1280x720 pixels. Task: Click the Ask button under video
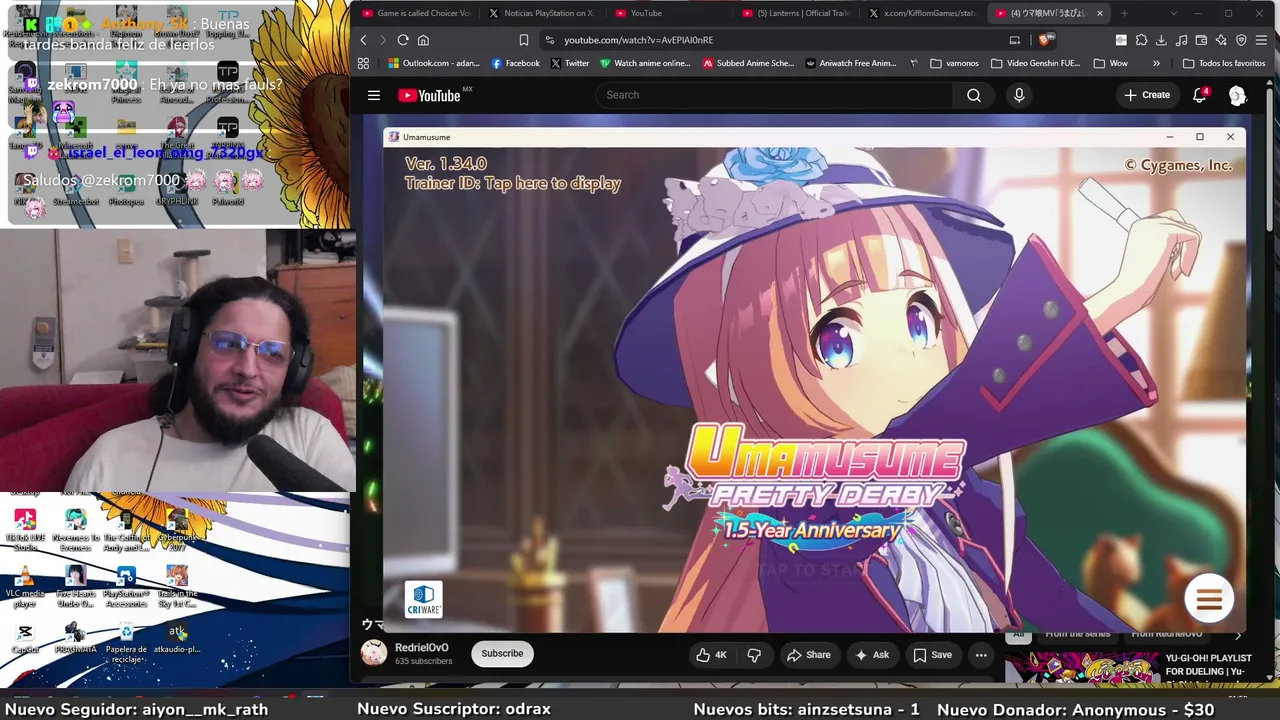pyautogui.click(x=871, y=655)
